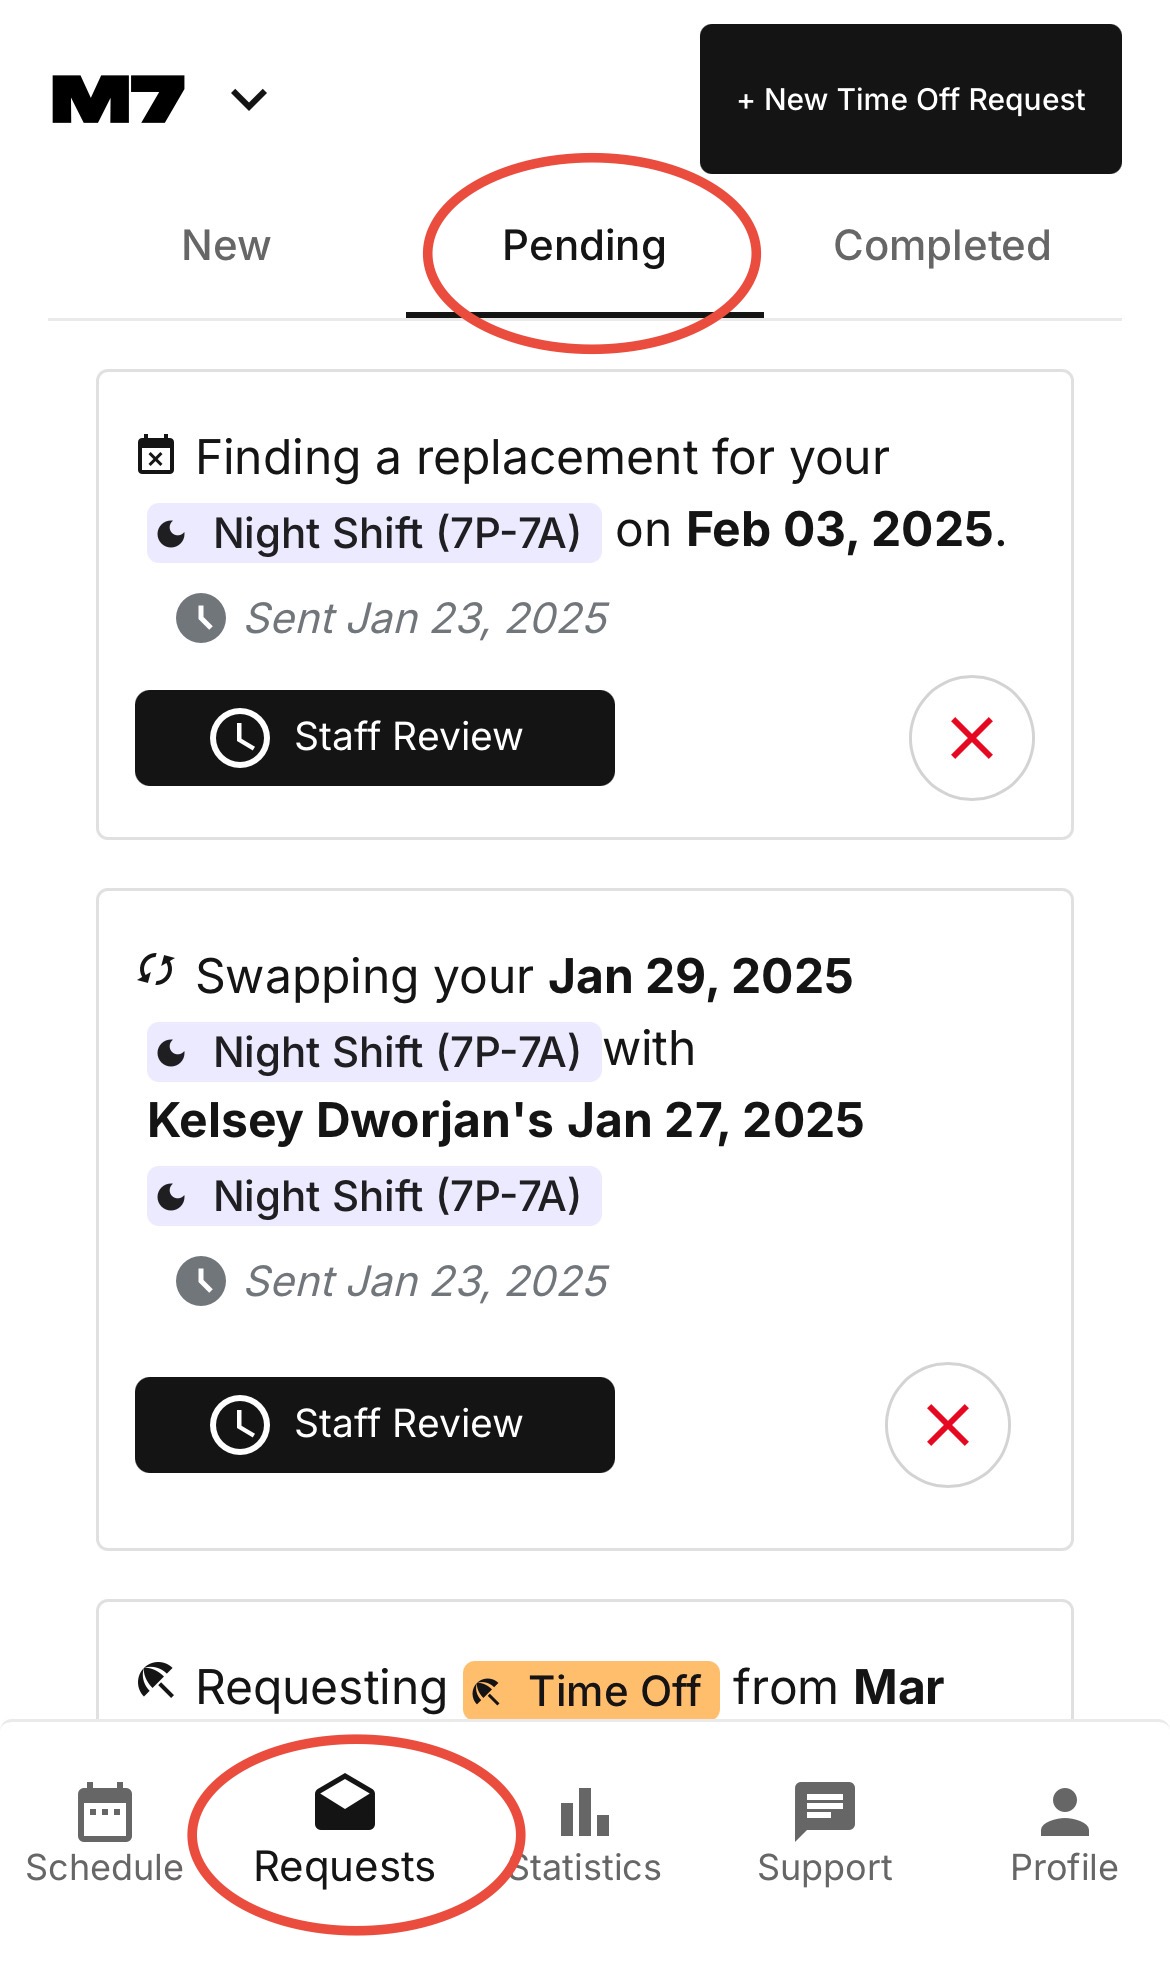1170x1970 pixels.
Task: Open the Statistics bar chart icon
Action: coord(585,1812)
